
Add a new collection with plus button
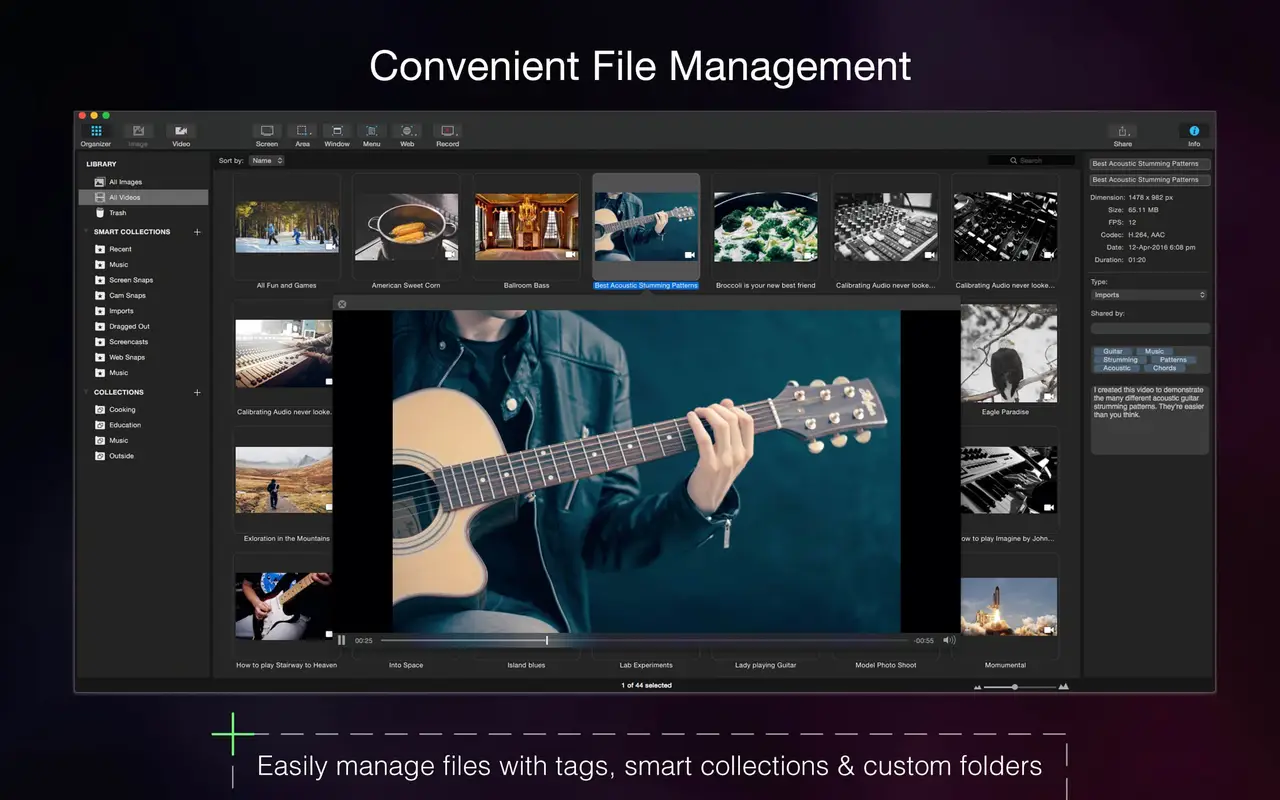click(197, 392)
